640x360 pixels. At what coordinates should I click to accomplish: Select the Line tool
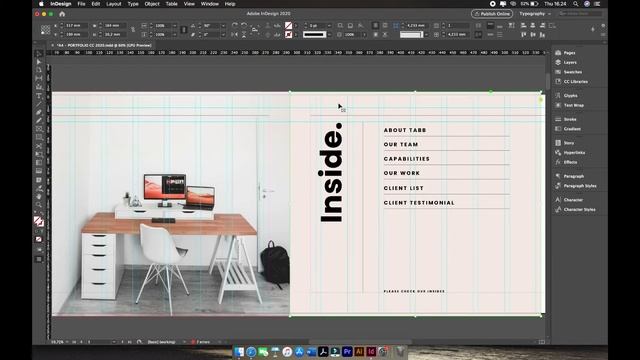[x=39, y=104]
